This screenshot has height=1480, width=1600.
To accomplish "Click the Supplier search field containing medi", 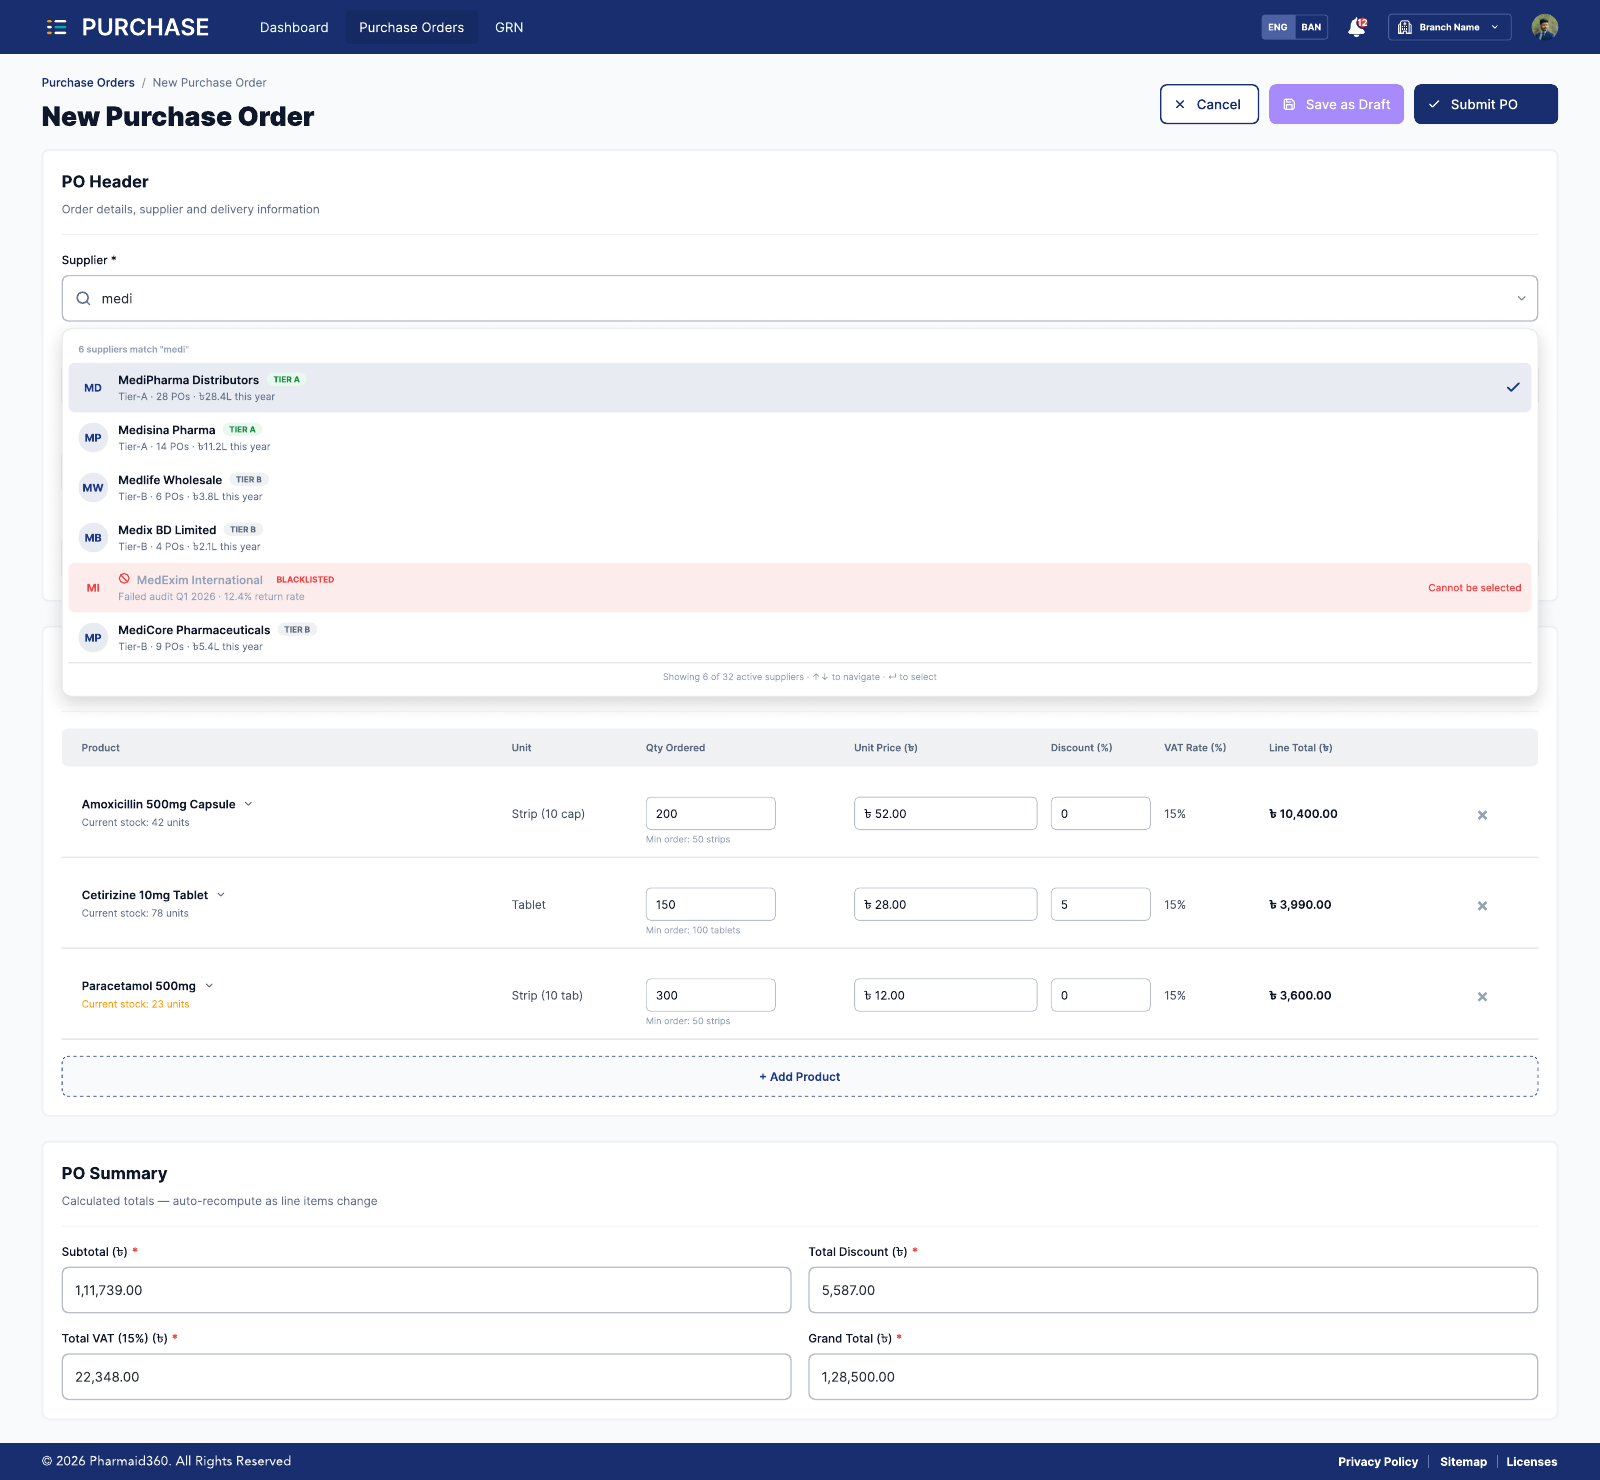I will coord(800,298).
